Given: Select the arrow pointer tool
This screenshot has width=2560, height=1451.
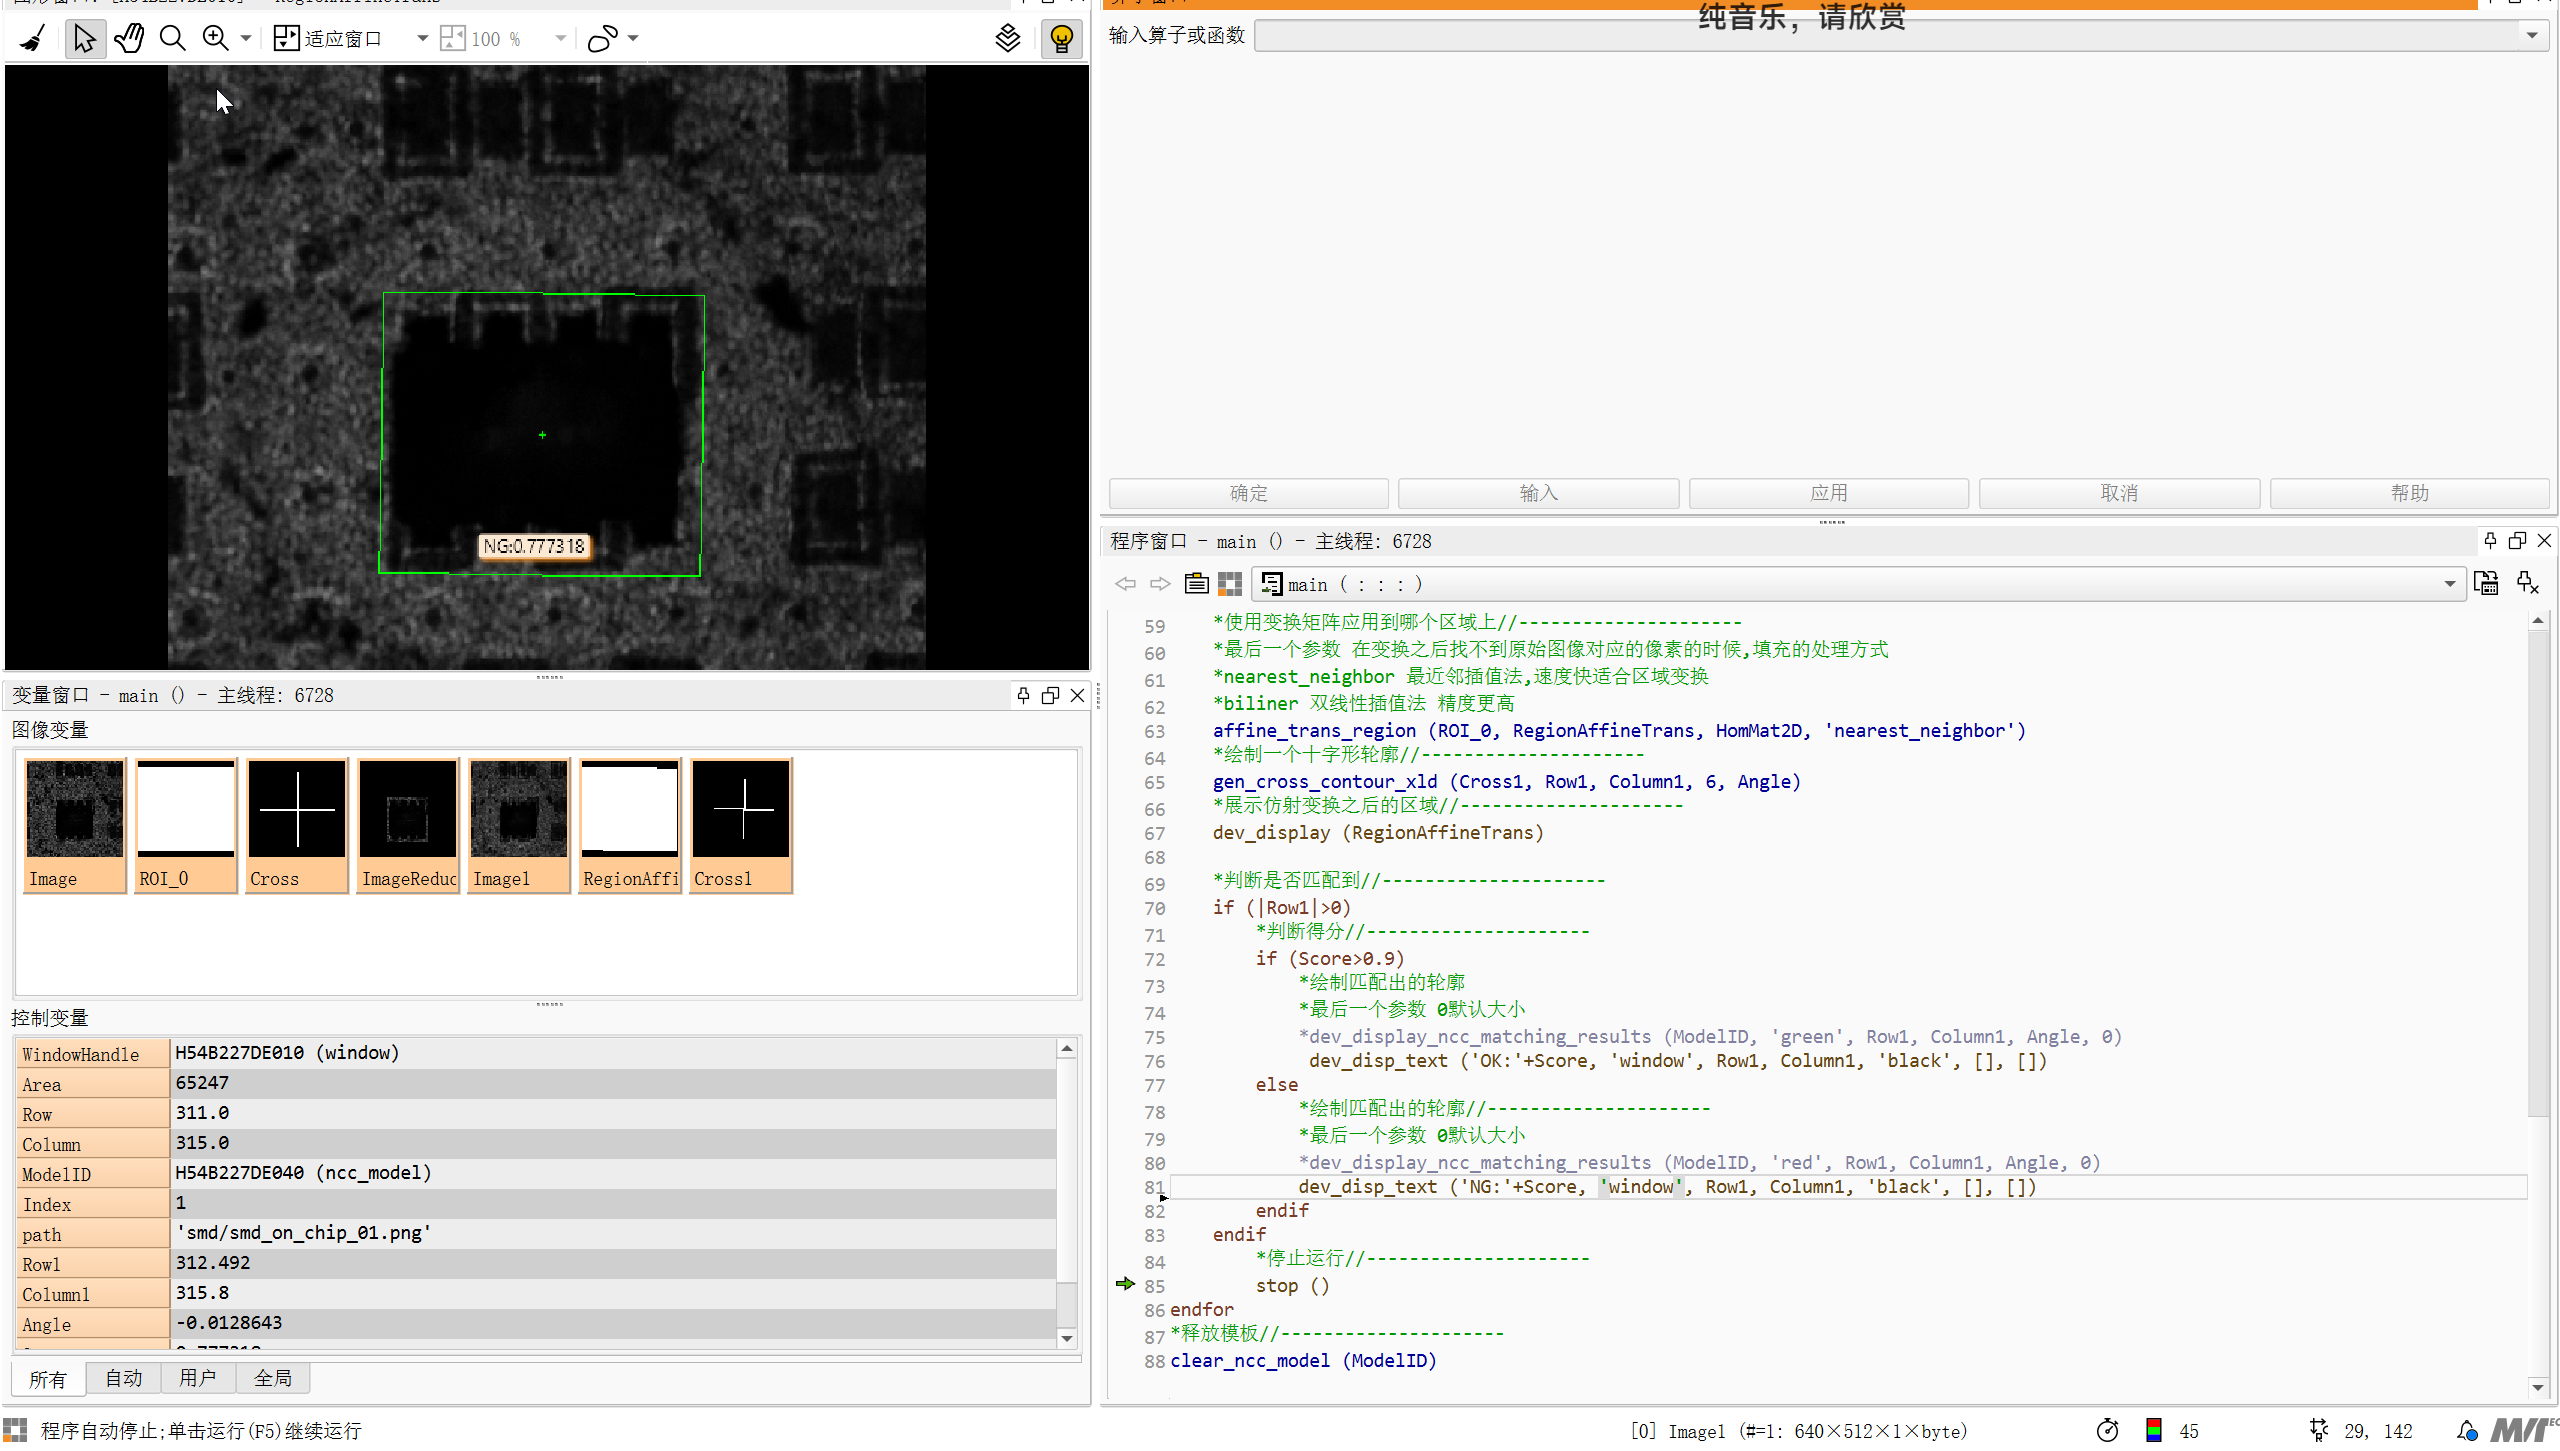Looking at the screenshot, I should [x=85, y=39].
